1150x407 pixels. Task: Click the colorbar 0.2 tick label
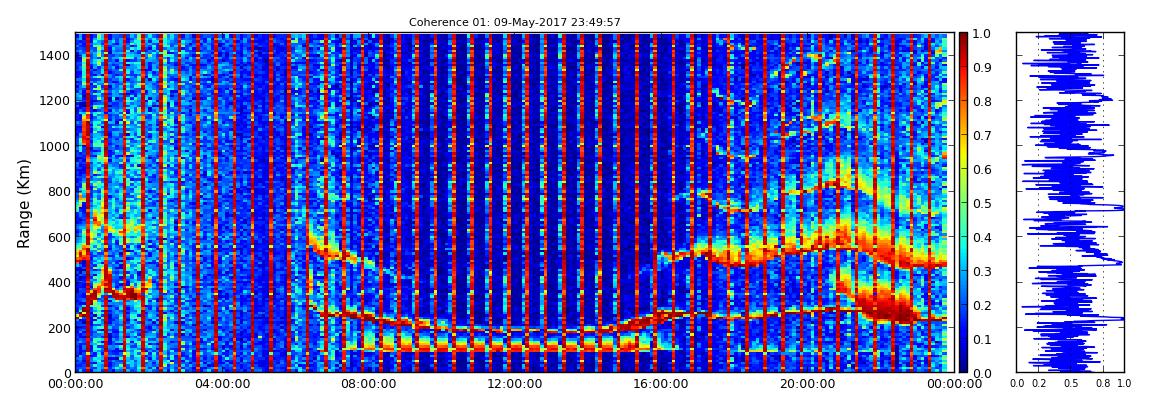(x=981, y=305)
